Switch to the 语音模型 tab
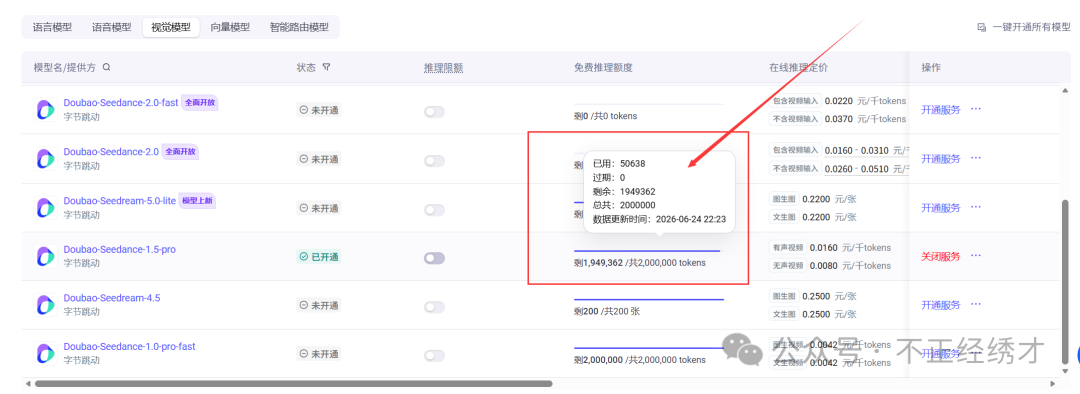The height and width of the screenshot is (394, 1080). click(112, 28)
